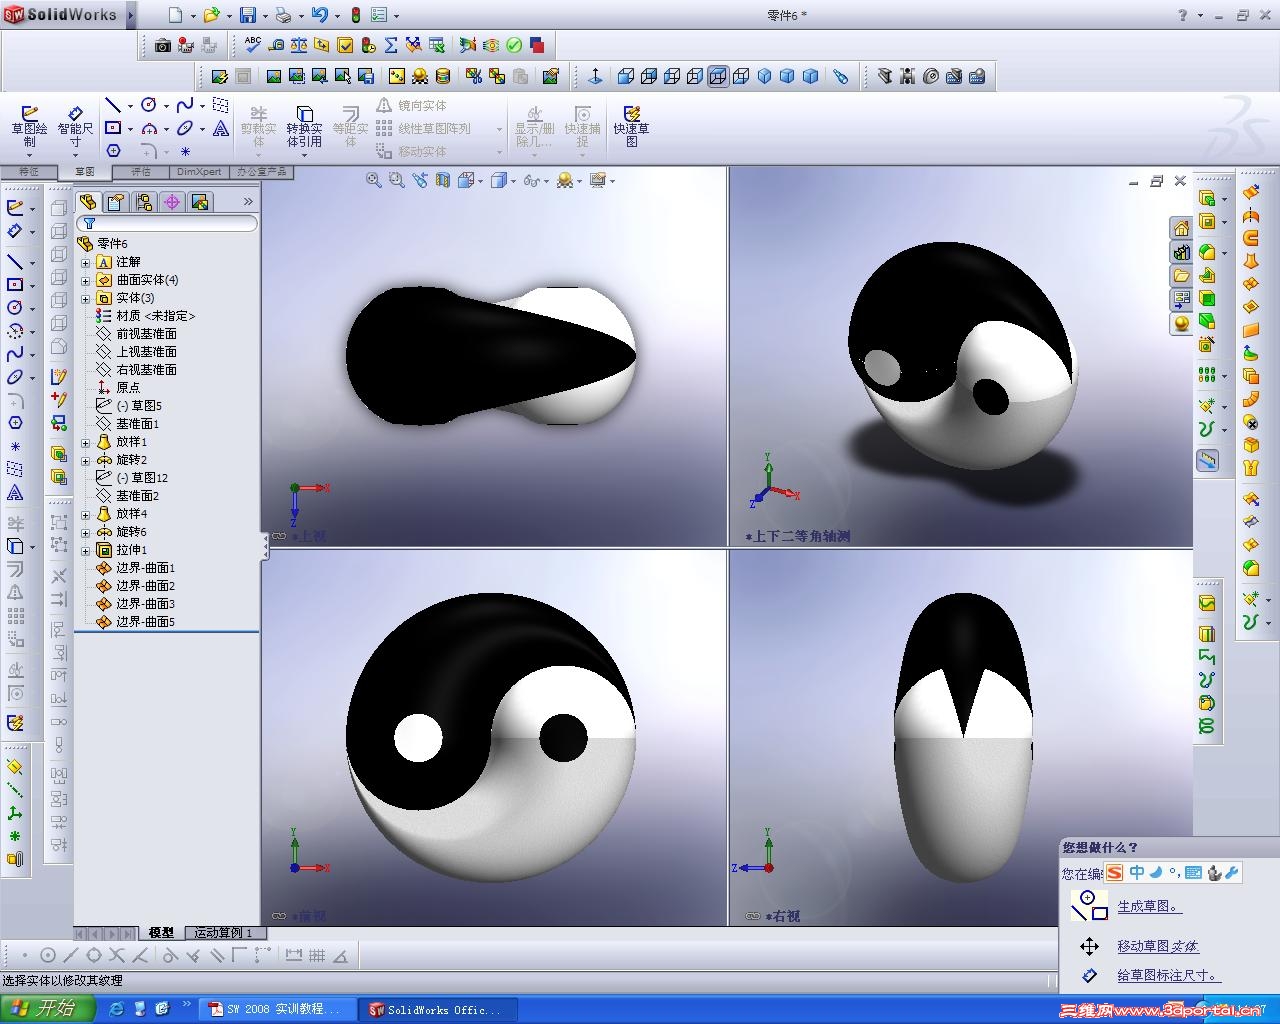Screen dimensions: 1280x1024
Task: Select the Line tool in sketch ribbon
Action: (113, 105)
